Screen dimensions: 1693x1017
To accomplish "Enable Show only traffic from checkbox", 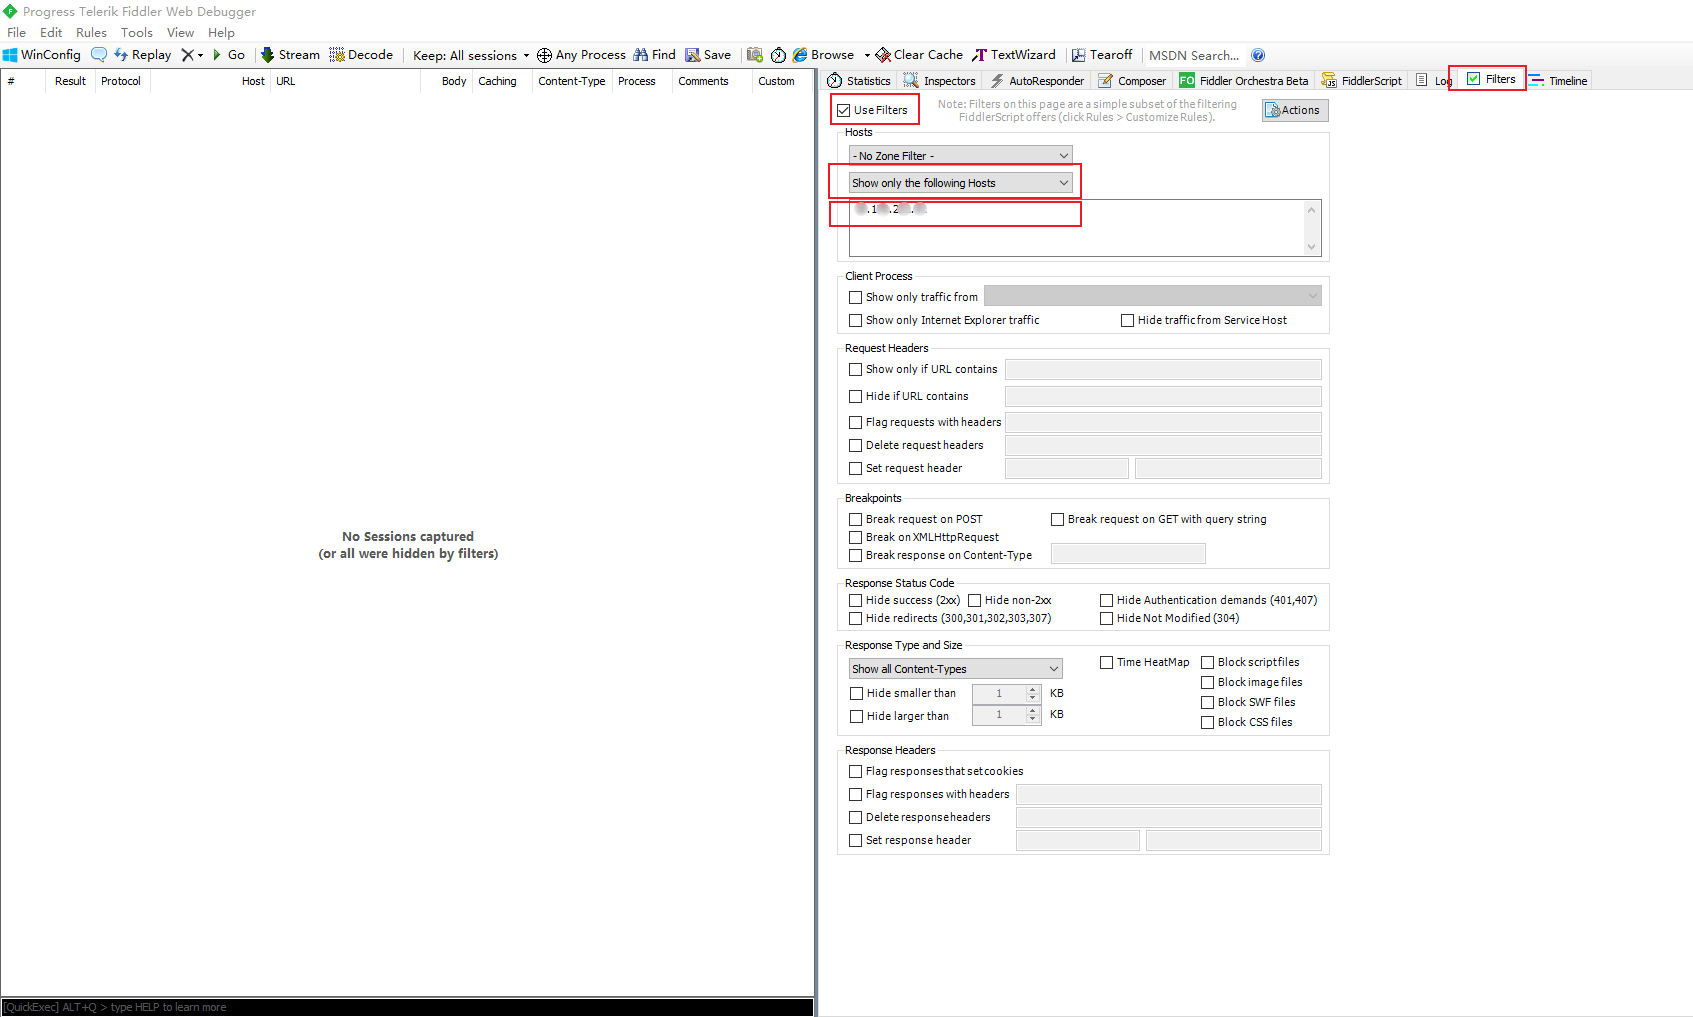I will 855,297.
